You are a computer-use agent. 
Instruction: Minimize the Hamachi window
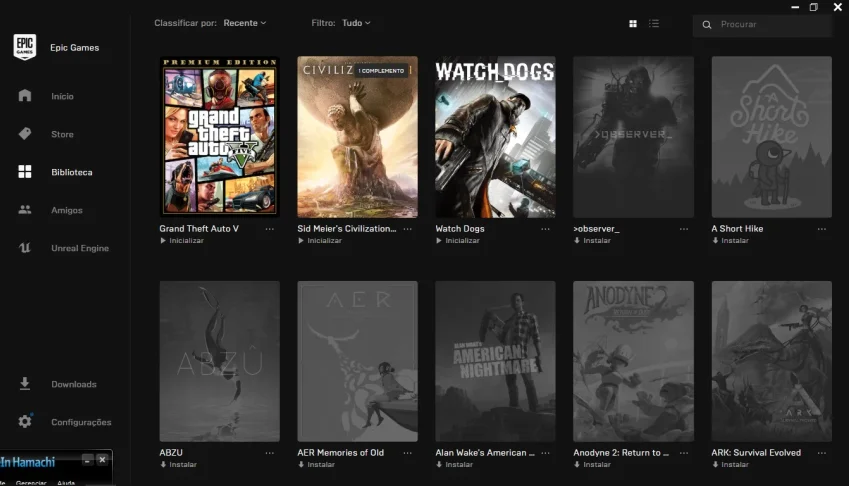(x=87, y=461)
